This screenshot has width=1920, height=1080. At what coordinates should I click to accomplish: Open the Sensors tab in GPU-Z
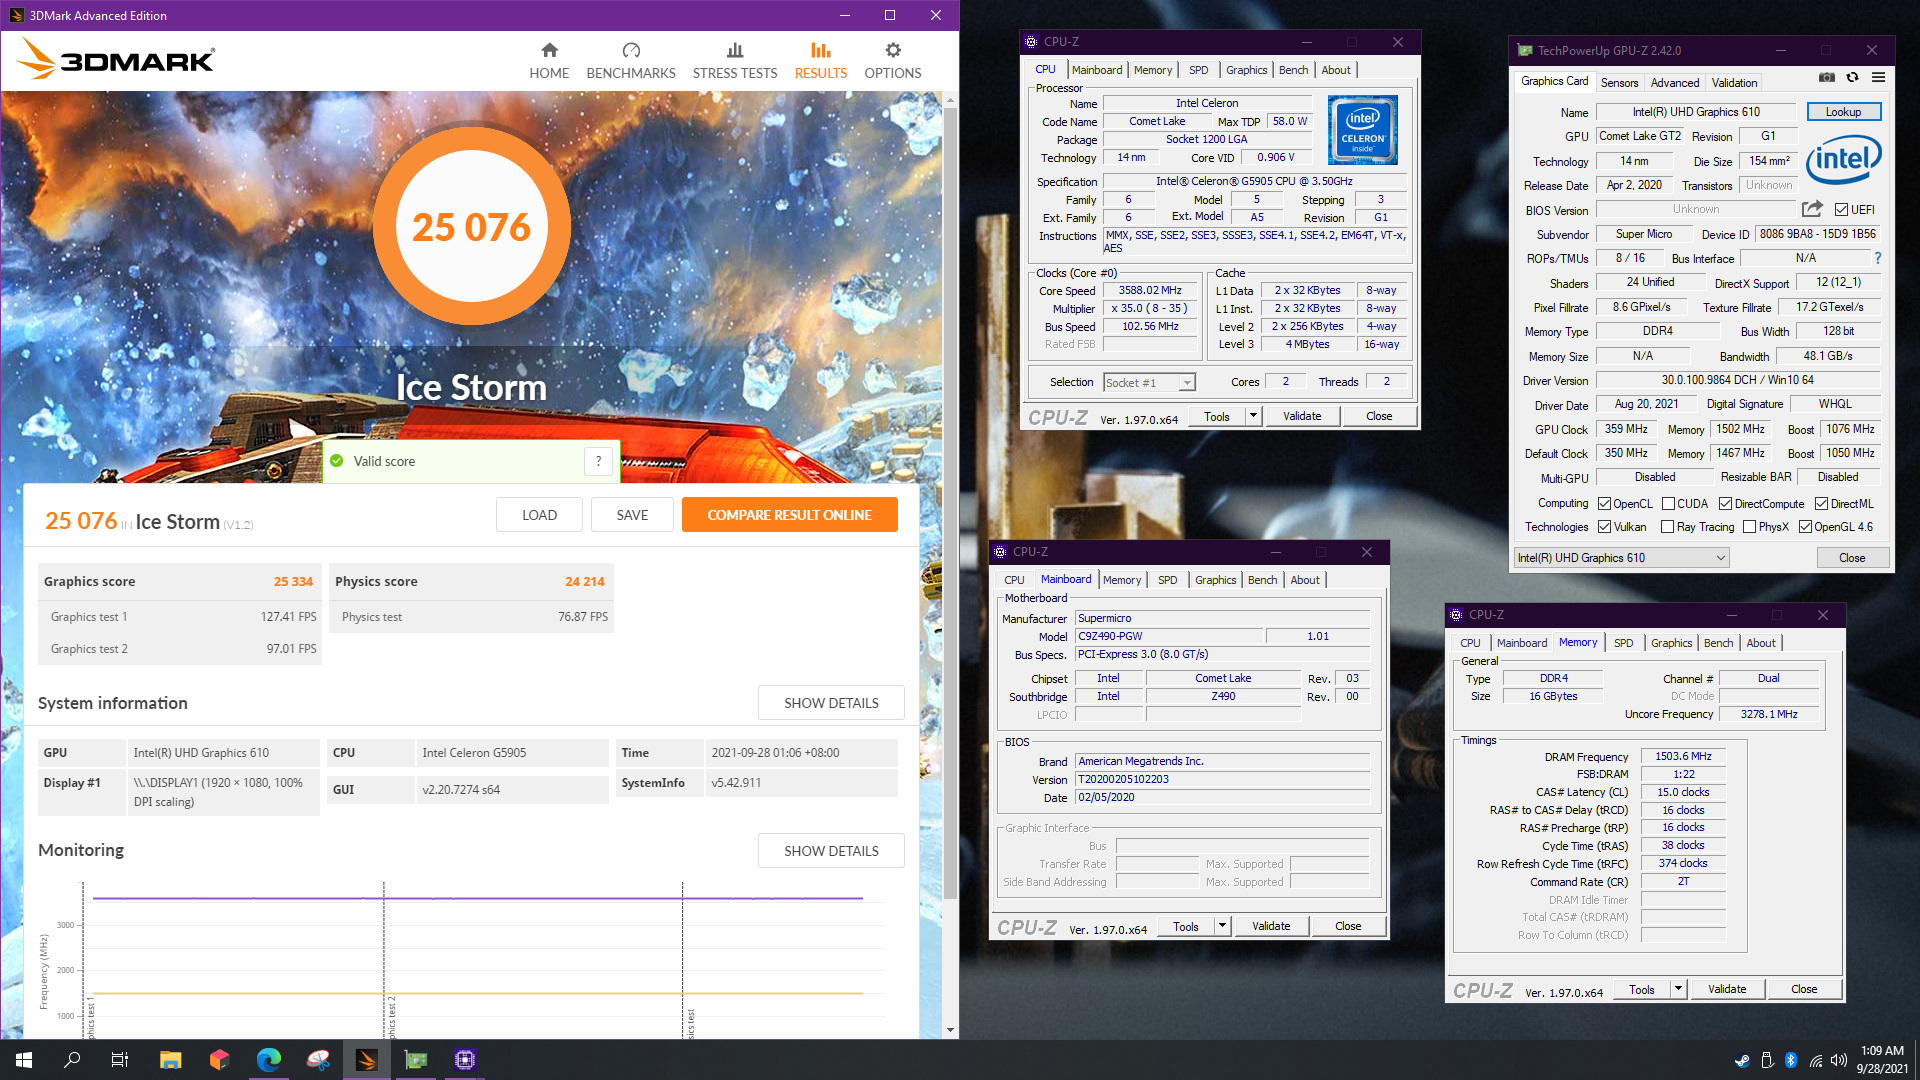[x=1619, y=83]
